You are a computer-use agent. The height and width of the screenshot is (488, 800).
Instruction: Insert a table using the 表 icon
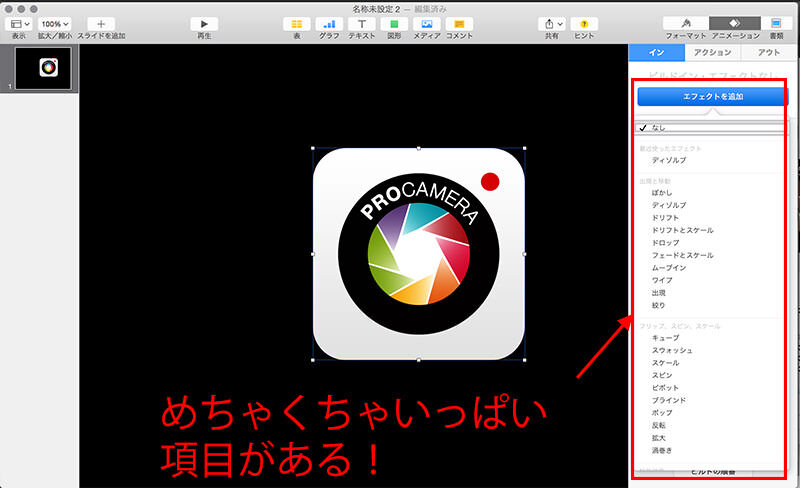point(296,24)
